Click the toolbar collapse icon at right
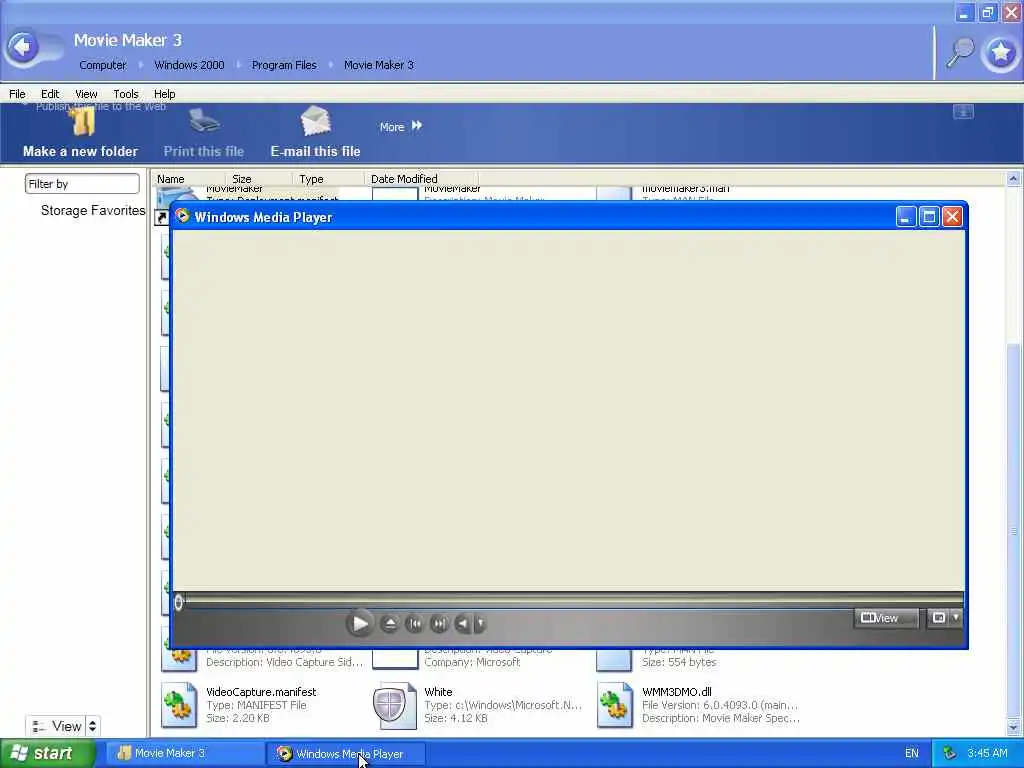 [963, 111]
